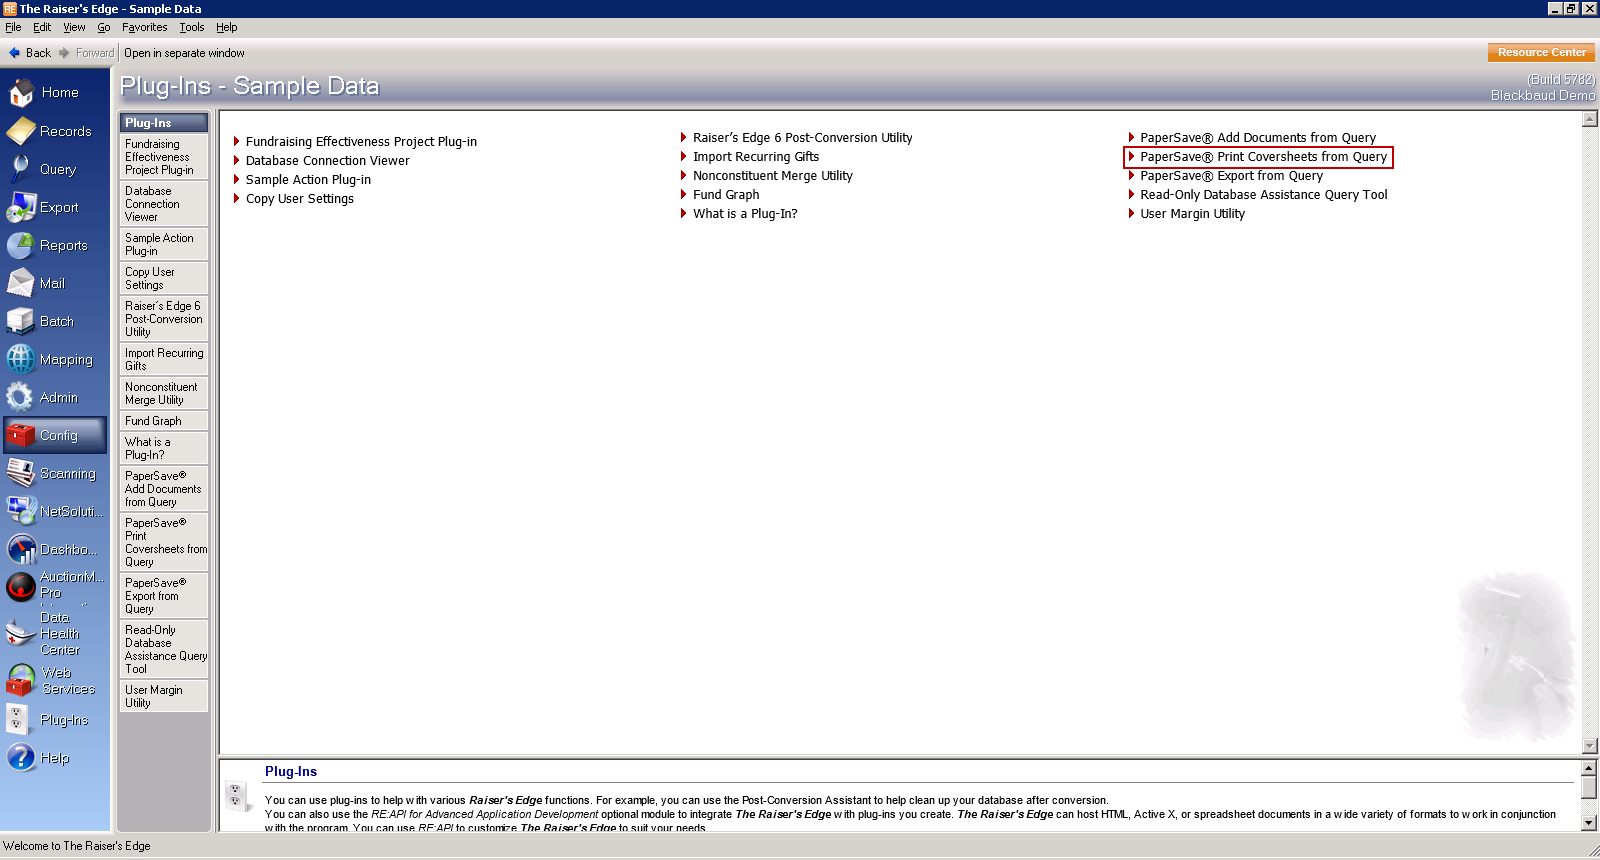
Task: Select Sample Action Plug-in panel button
Action: coord(164,245)
